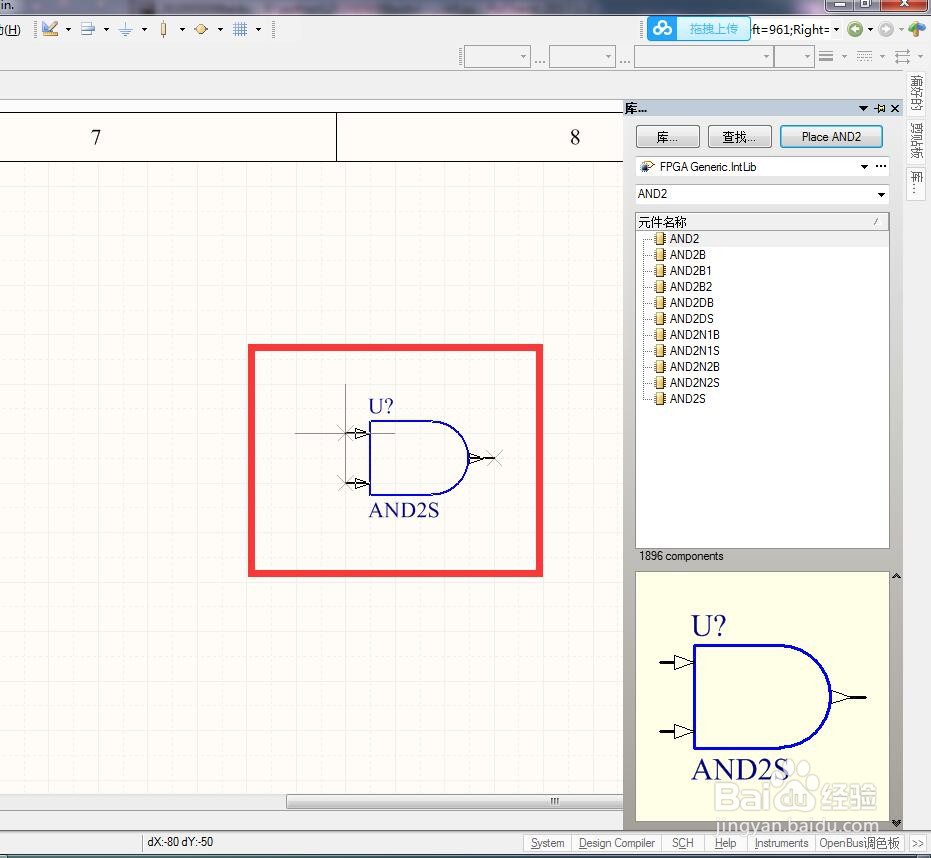Select AND2S in component list
This screenshot has width=931, height=858.
click(688, 399)
